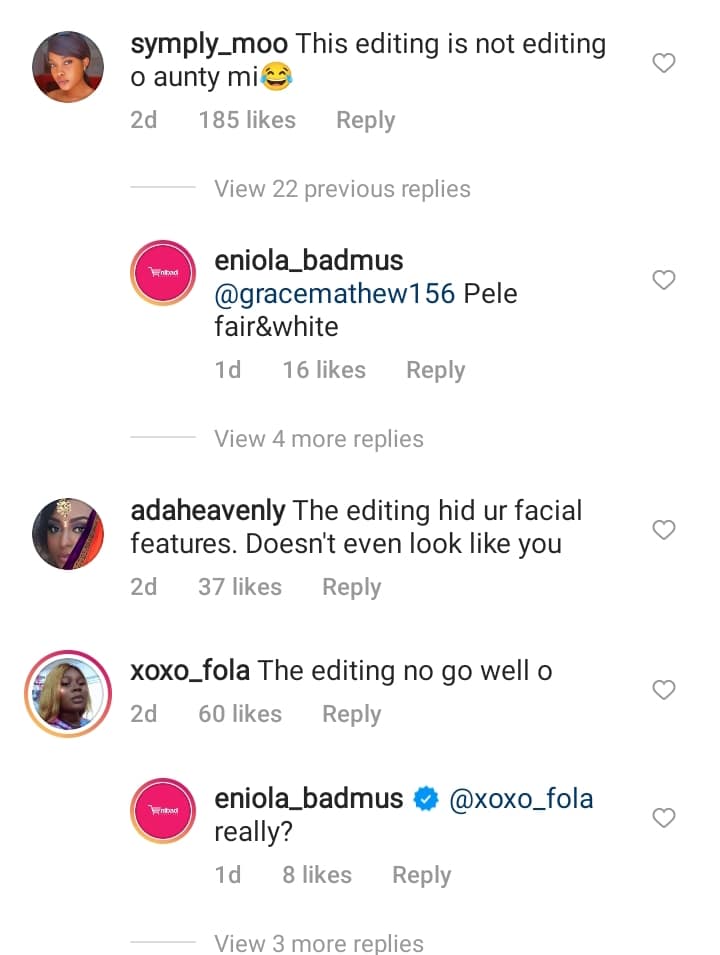Open xoxo_fola username in the comment
Image resolution: width=720 pixels, height=955 pixels.
tap(190, 671)
